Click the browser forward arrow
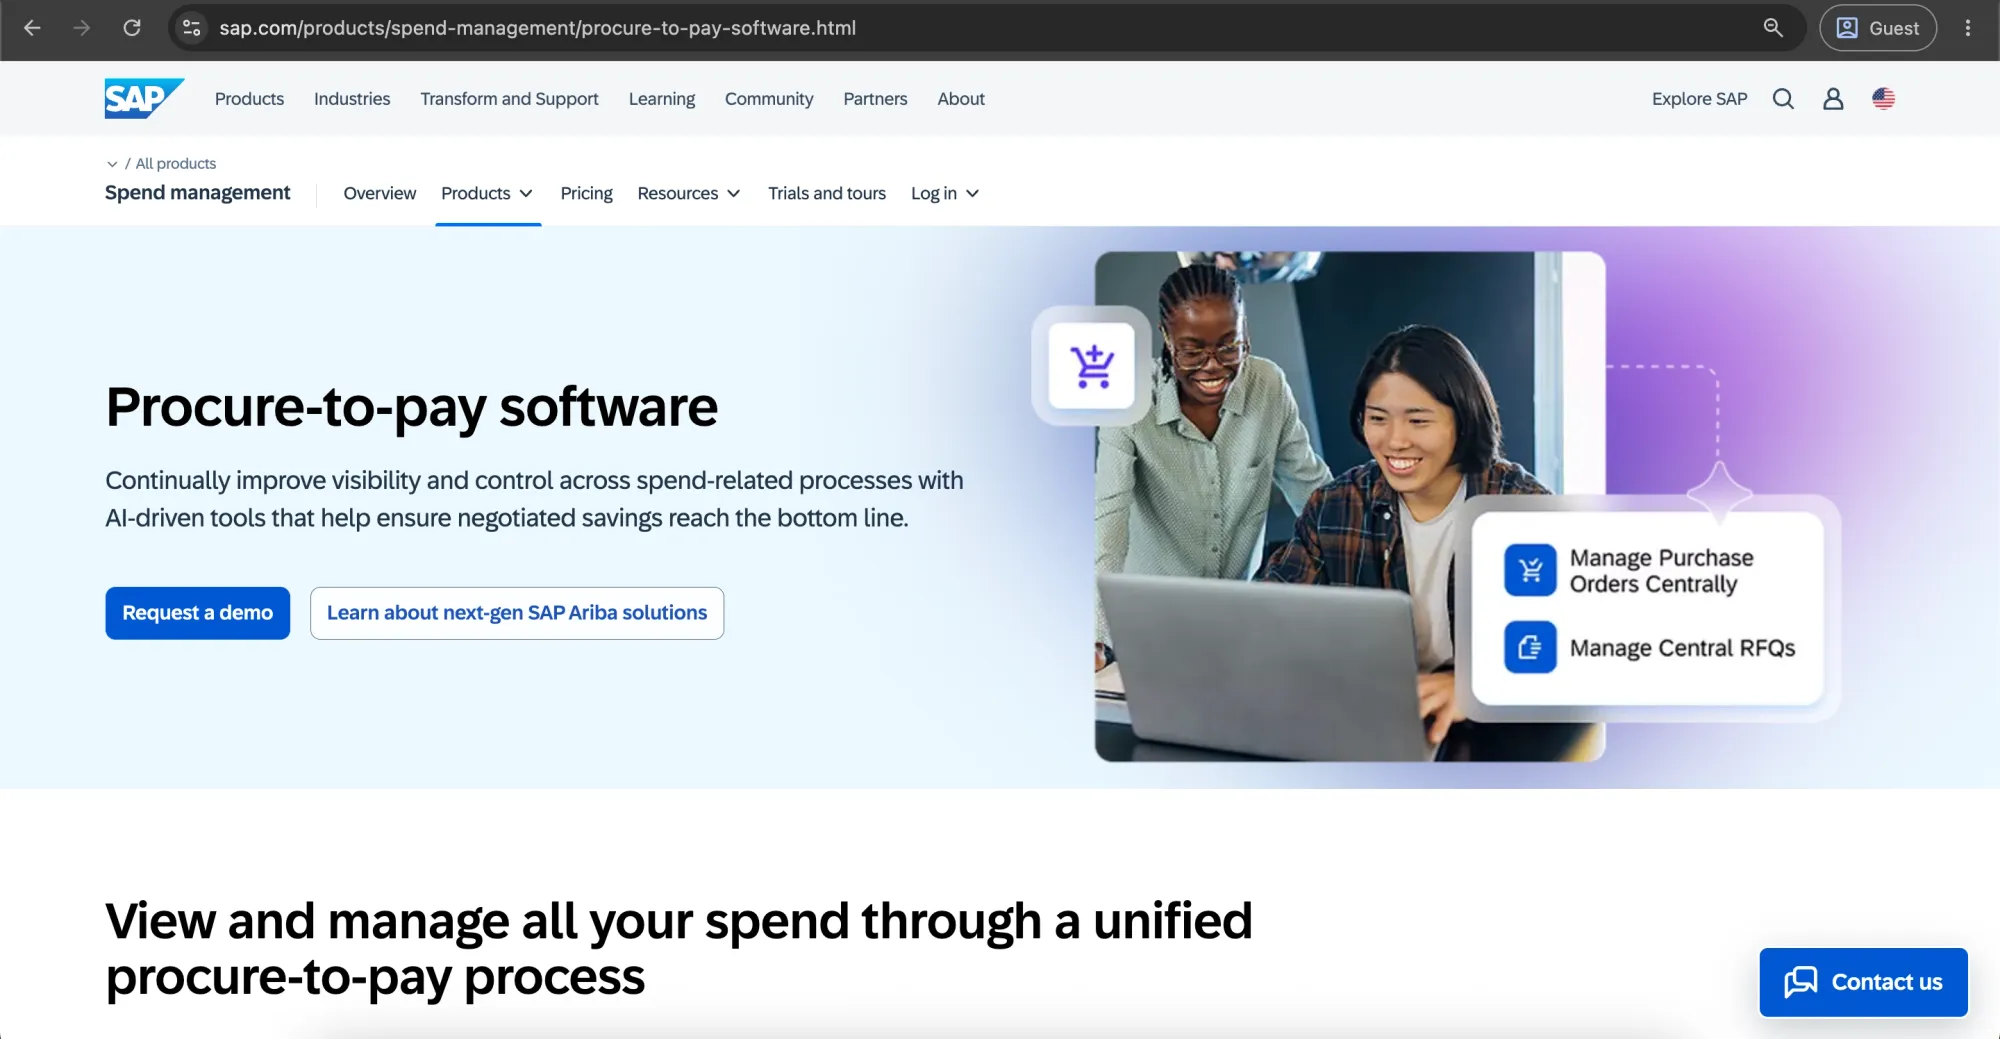Image resolution: width=2000 pixels, height=1039 pixels. [x=82, y=28]
